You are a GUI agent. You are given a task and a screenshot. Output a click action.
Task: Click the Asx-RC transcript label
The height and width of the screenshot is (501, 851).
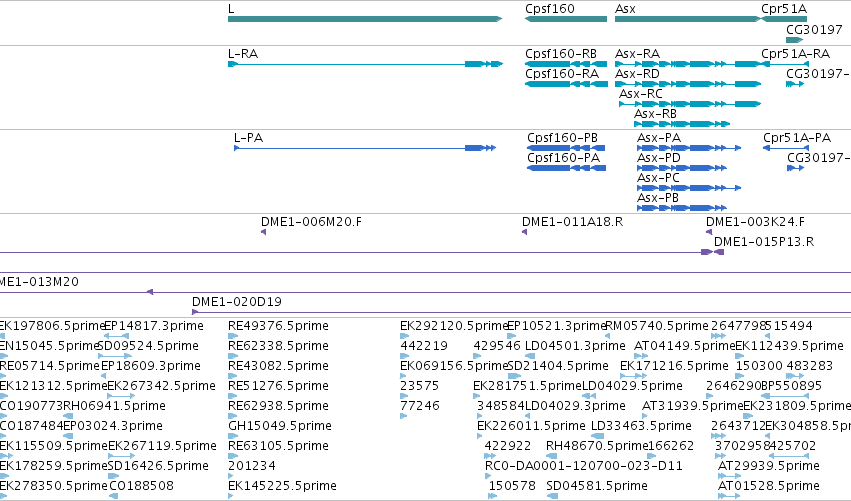pos(641,94)
